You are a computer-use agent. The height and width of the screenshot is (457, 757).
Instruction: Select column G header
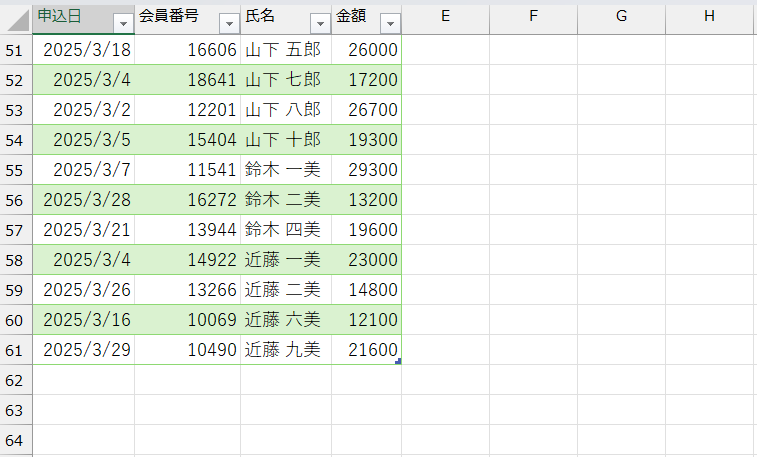pyautogui.click(x=621, y=19)
